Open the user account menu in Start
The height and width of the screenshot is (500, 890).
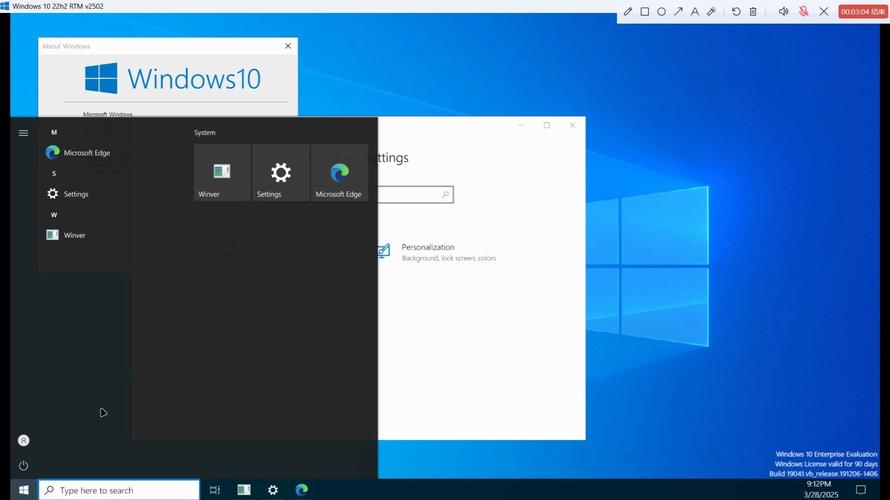[x=24, y=440]
